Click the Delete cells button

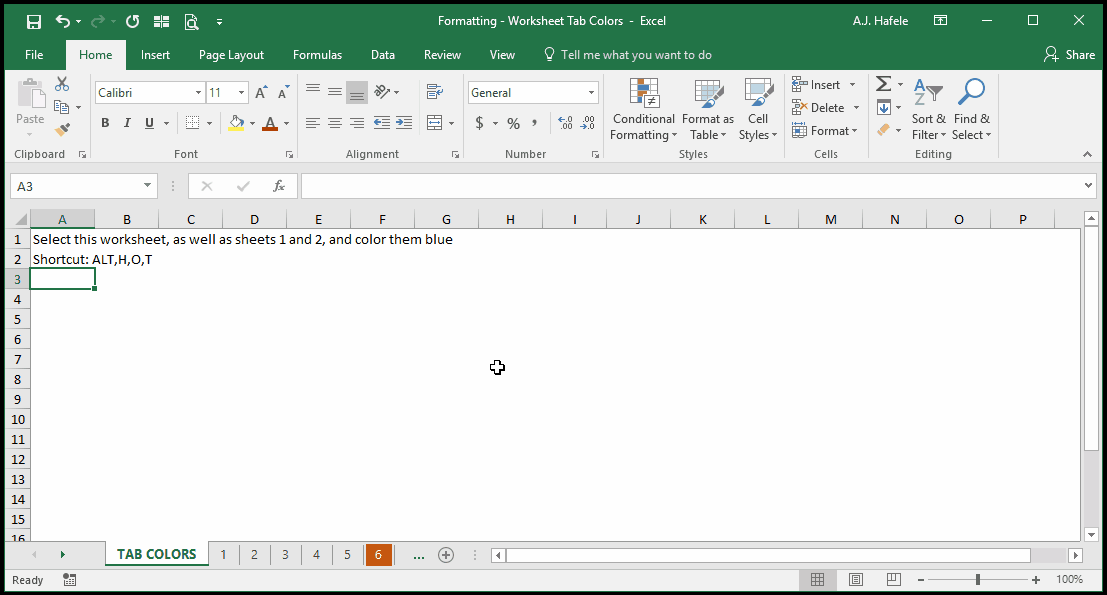point(825,108)
